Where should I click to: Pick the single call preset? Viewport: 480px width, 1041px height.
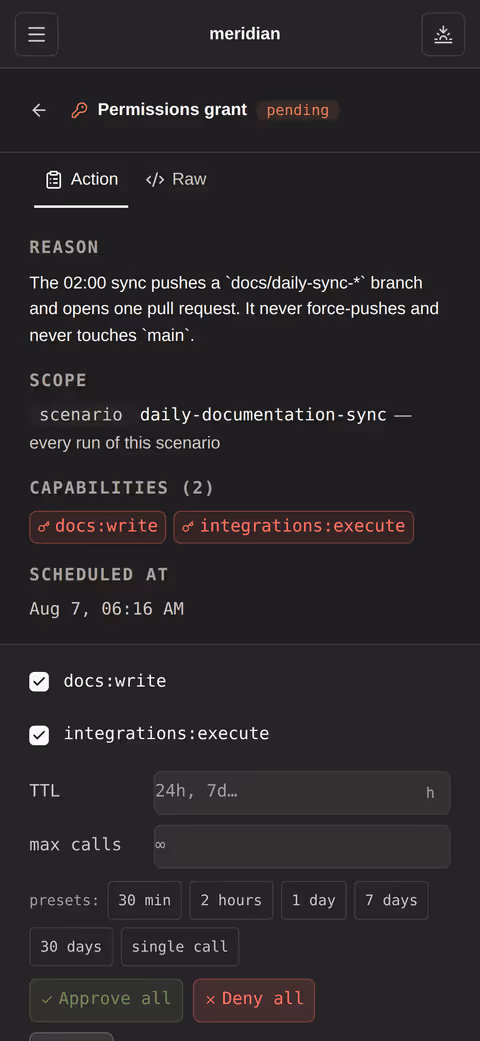click(x=180, y=947)
